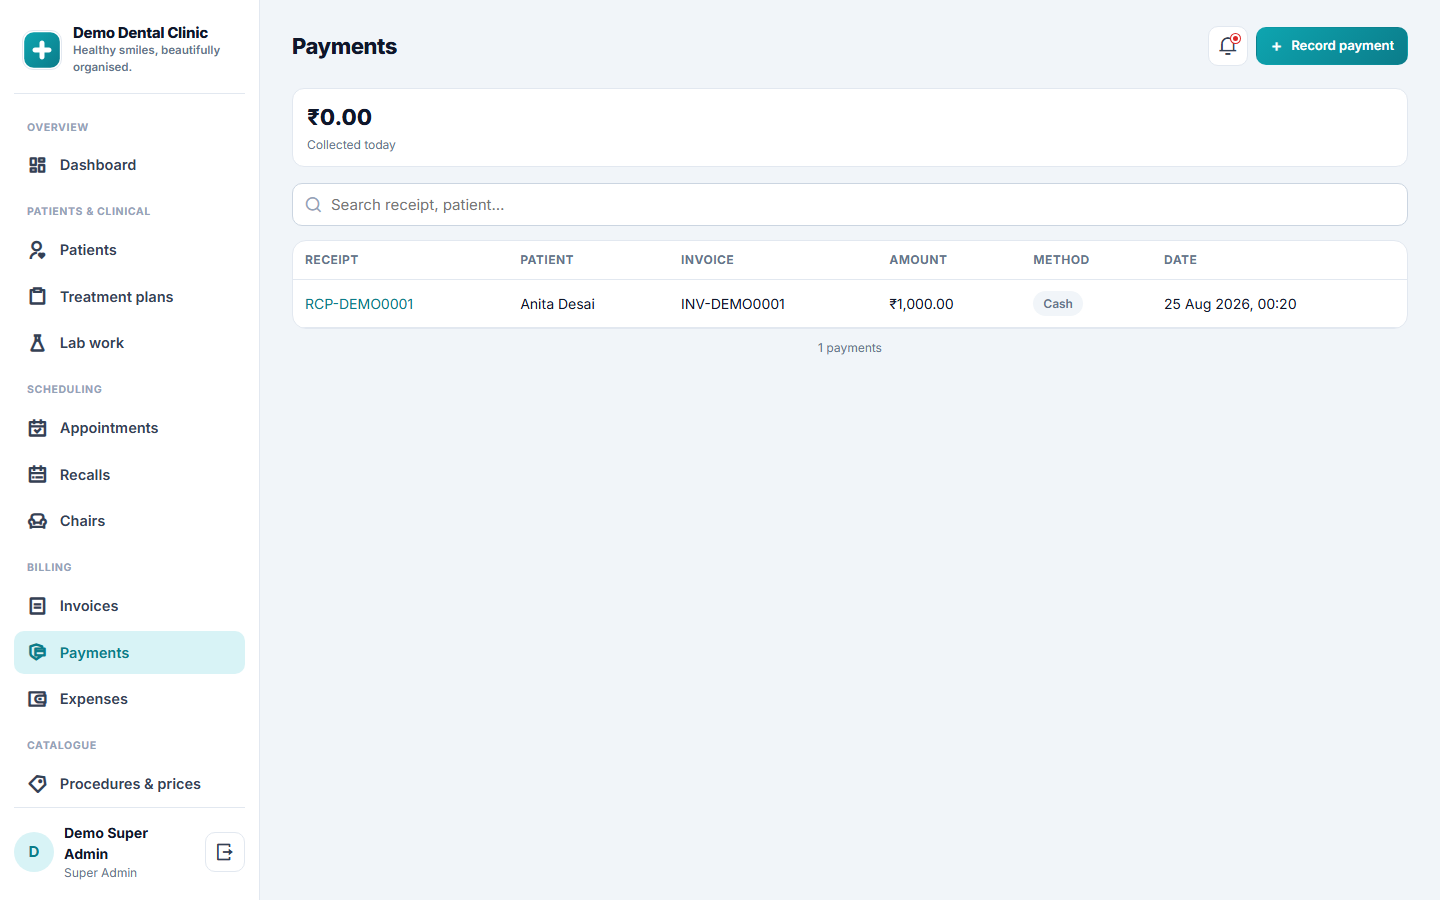Click Demo Super Admin user name
The height and width of the screenshot is (900, 1440).
(x=106, y=843)
